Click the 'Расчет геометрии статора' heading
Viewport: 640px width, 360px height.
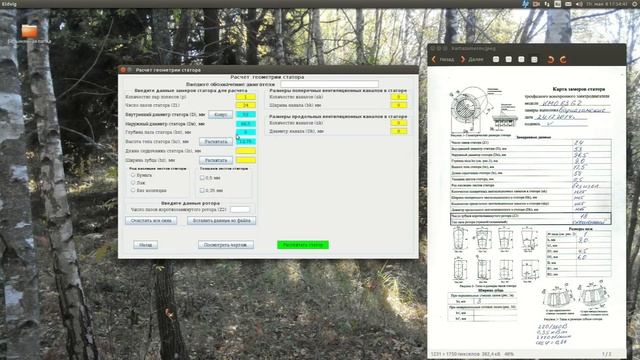point(267,77)
